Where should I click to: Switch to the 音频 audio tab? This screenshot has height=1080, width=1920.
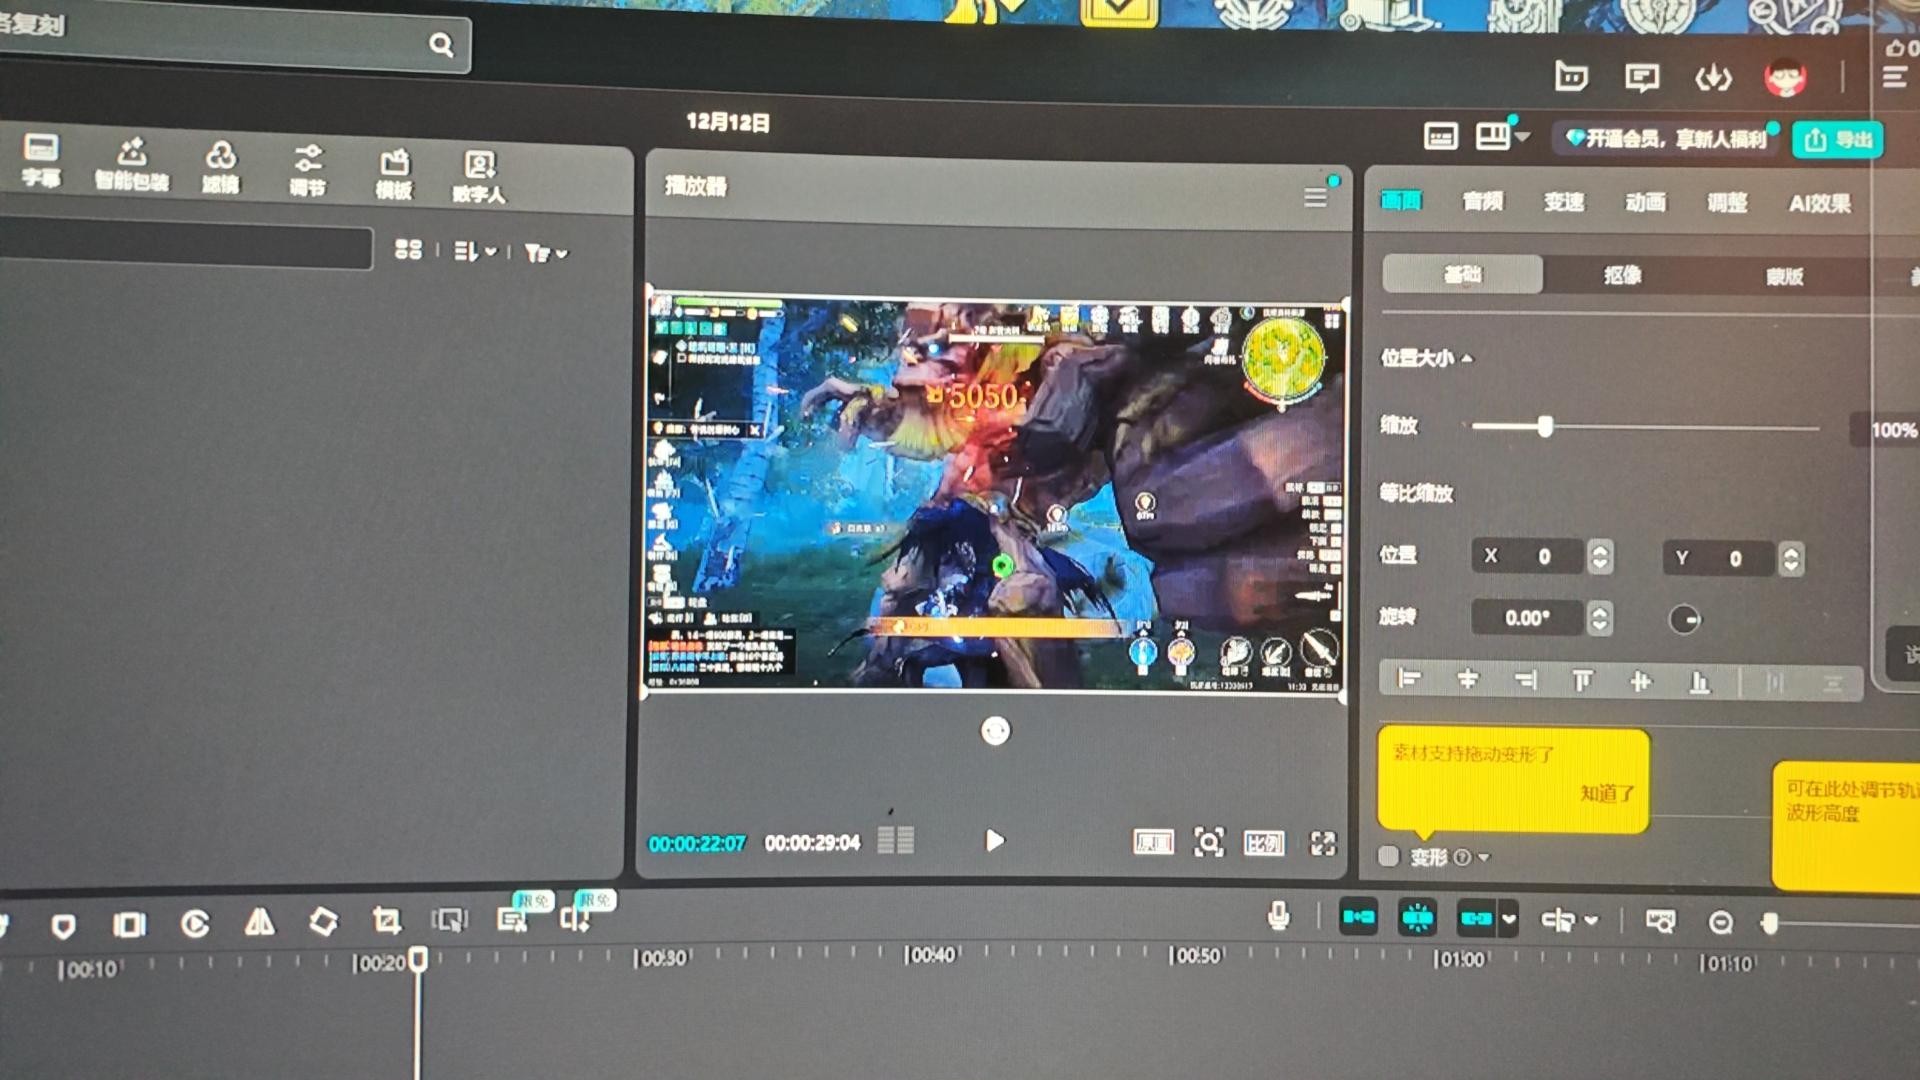coord(1482,201)
